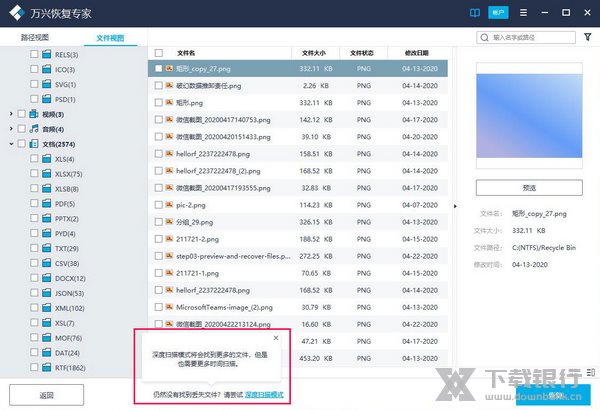Tick the 文档(2574) category checkbox
600x410 pixels.
click(21, 144)
